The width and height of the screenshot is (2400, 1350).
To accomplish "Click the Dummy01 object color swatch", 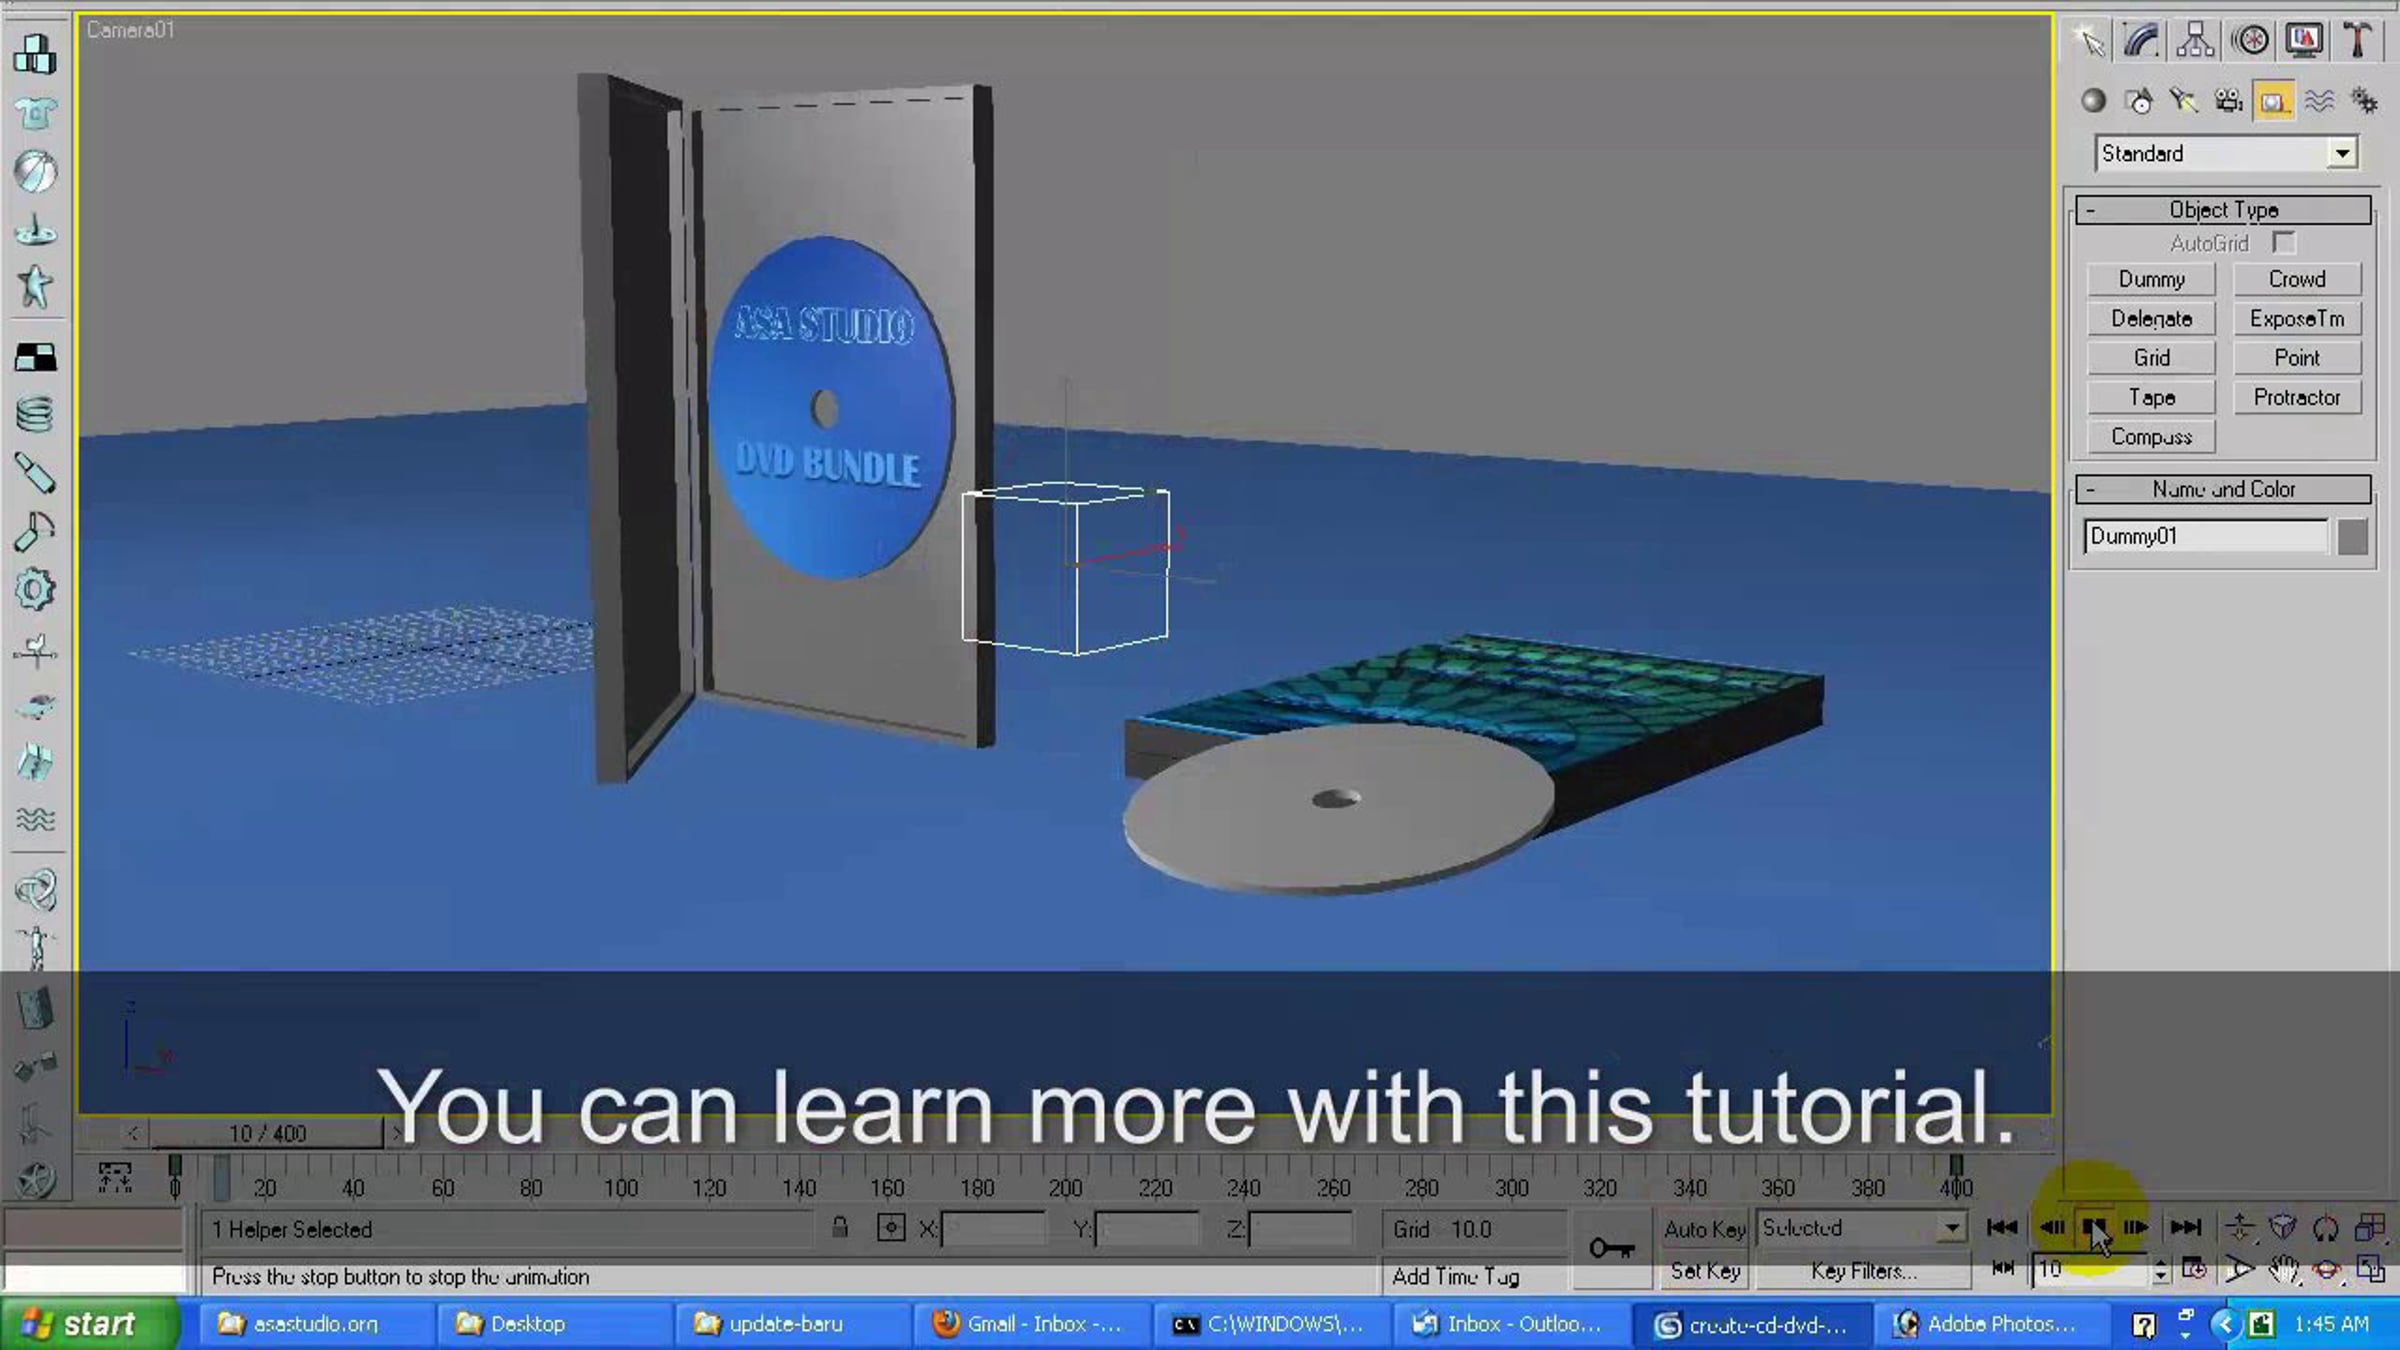I will click(2352, 537).
